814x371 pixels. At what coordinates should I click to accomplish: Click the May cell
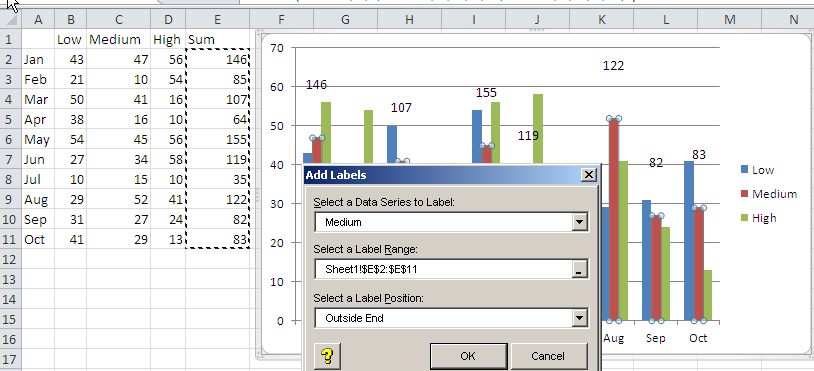coord(38,139)
